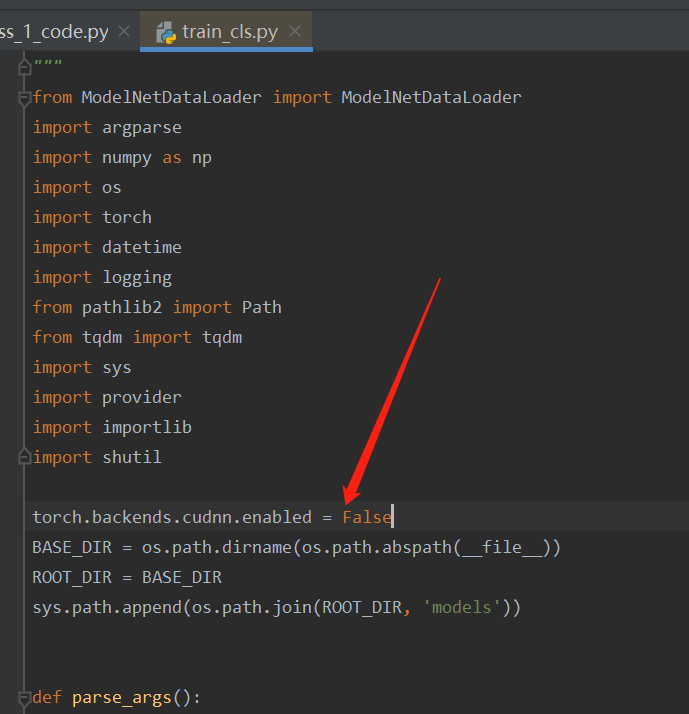Click 'importlib' in the import line
This screenshot has height=714, width=689.
click(147, 427)
